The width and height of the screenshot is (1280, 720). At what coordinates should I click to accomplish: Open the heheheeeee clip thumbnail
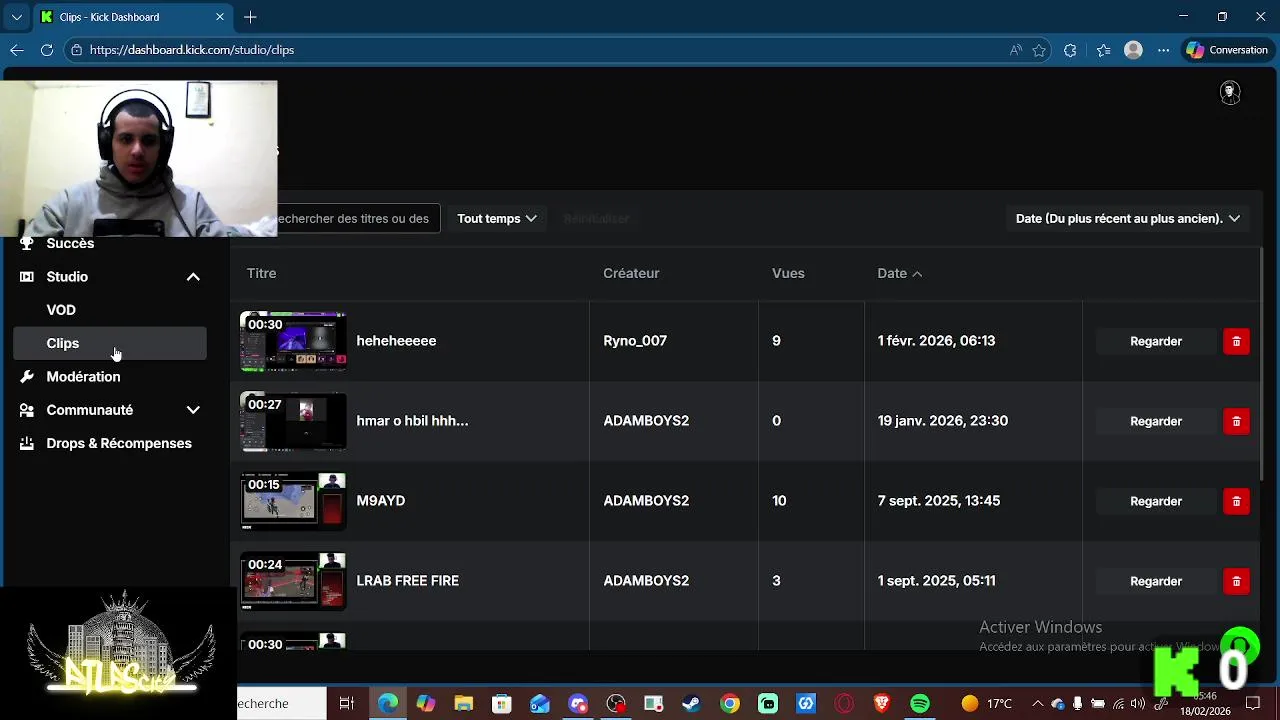[x=293, y=341]
